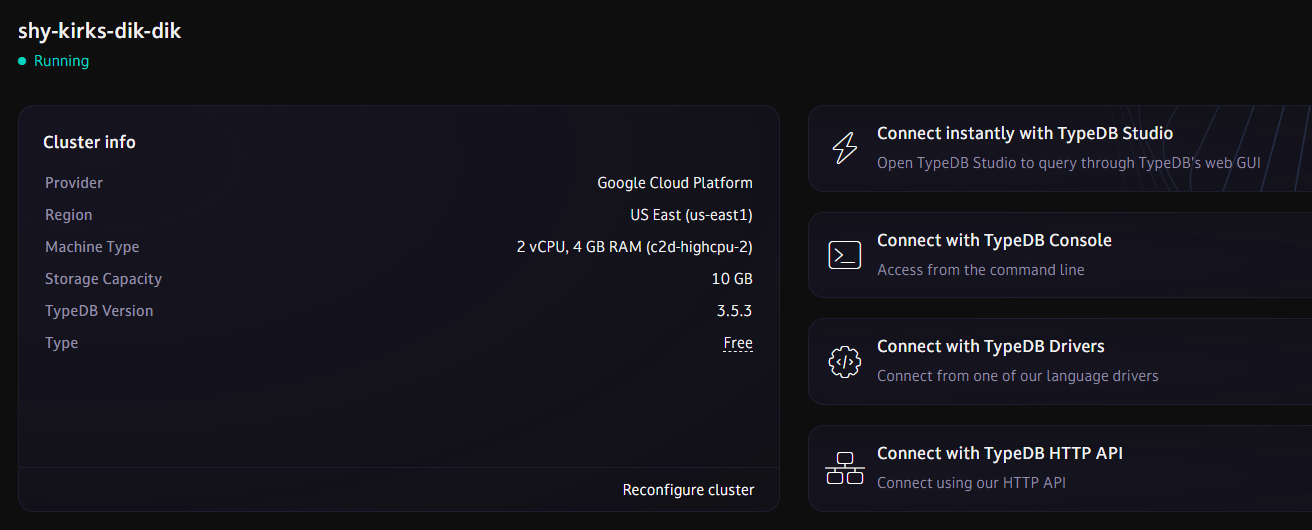1312x530 pixels.
Task: Click the code gear Drivers icon
Action: [845, 361]
